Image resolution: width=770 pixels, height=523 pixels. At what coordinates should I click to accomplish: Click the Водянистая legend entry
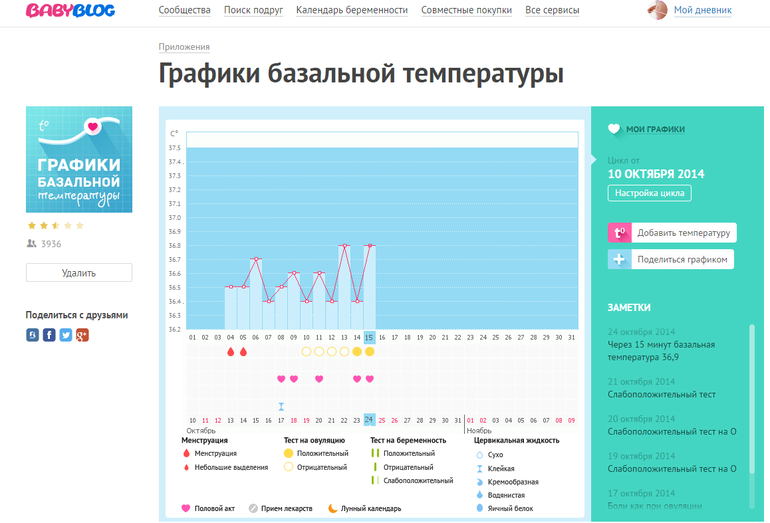pyautogui.click(x=501, y=495)
